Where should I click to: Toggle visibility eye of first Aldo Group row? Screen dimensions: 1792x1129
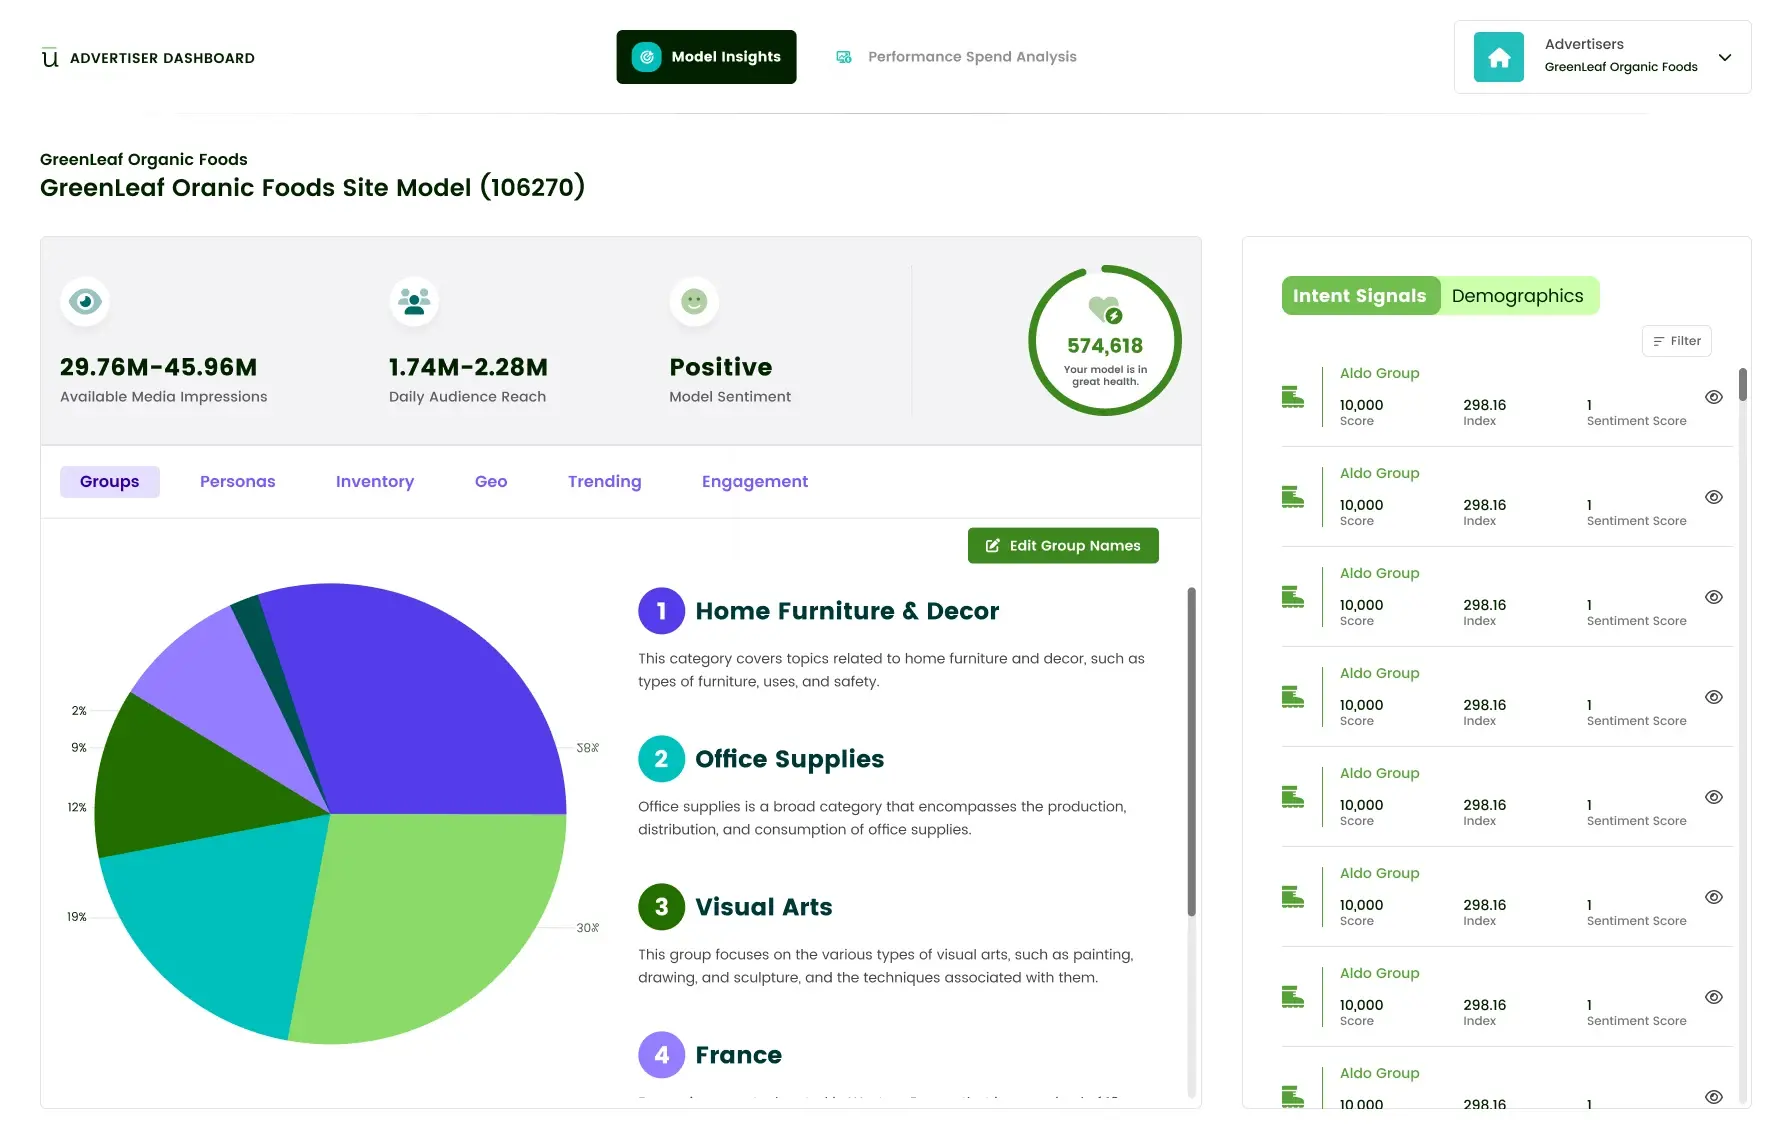pyautogui.click(x=1713, y=397)
